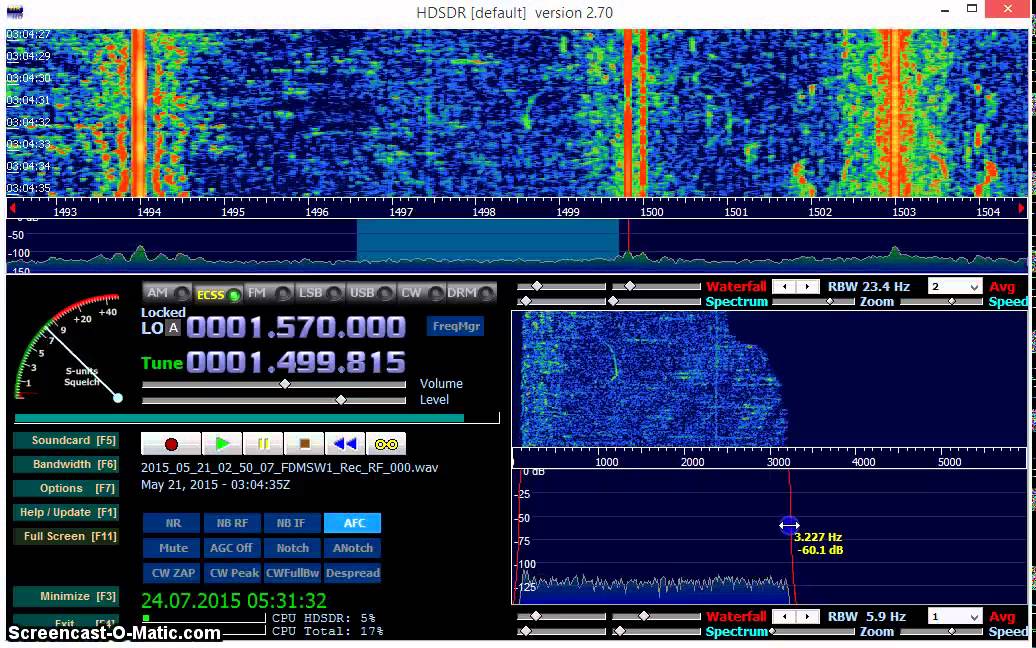Click the right arrow beside lower RBW 5.9 Hz
1036x648 pixels.
[807, 616]
